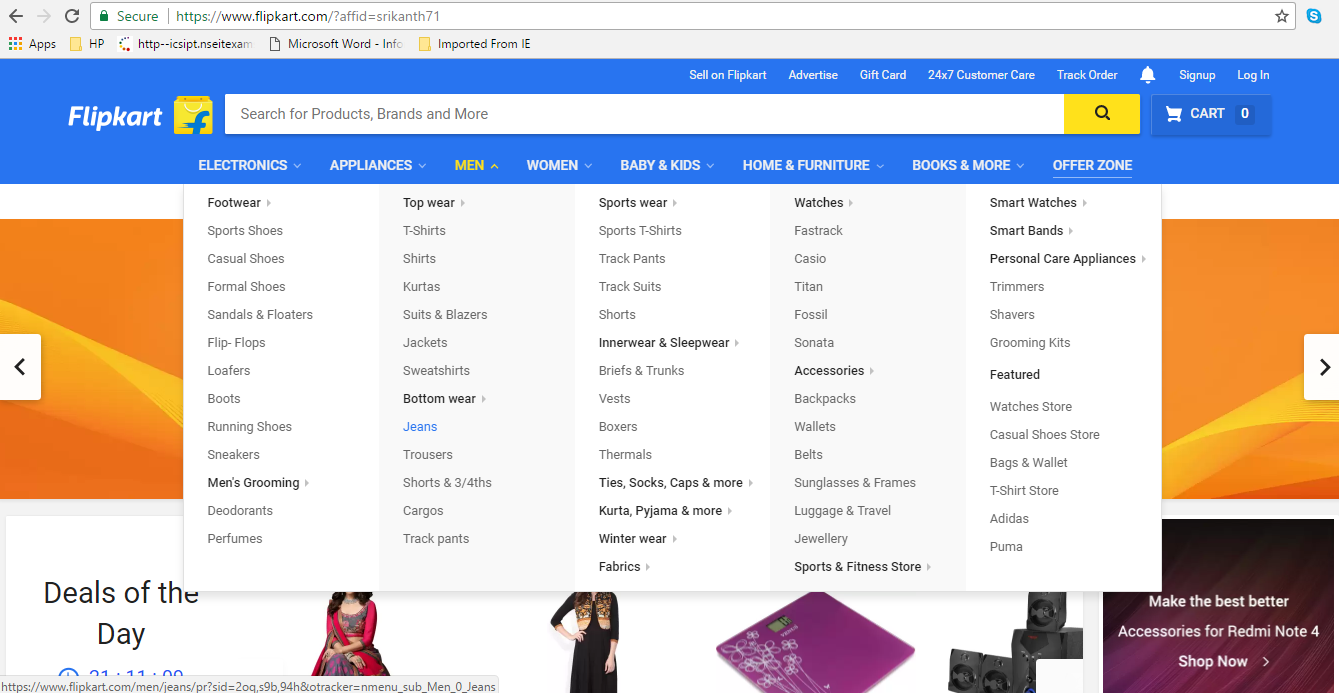Open the Skype extension icon

tap(1314, 16)
